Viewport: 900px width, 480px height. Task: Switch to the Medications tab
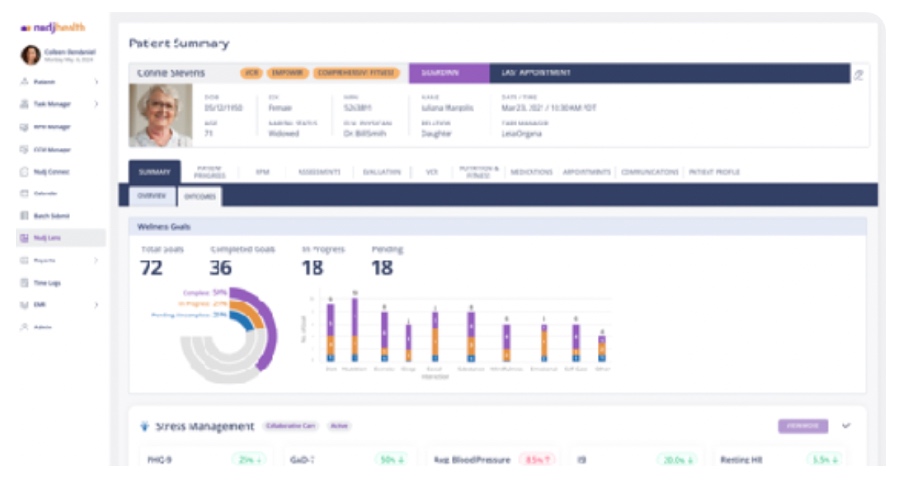531,172
